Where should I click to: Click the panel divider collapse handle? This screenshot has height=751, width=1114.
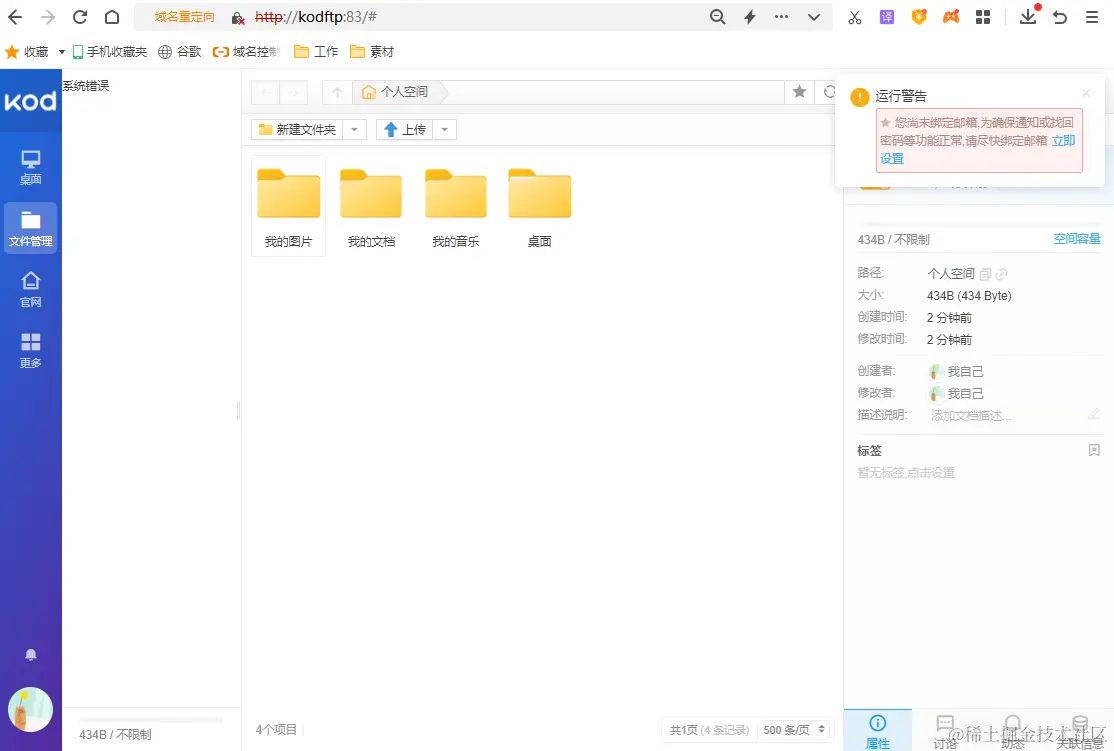point(238,410)
